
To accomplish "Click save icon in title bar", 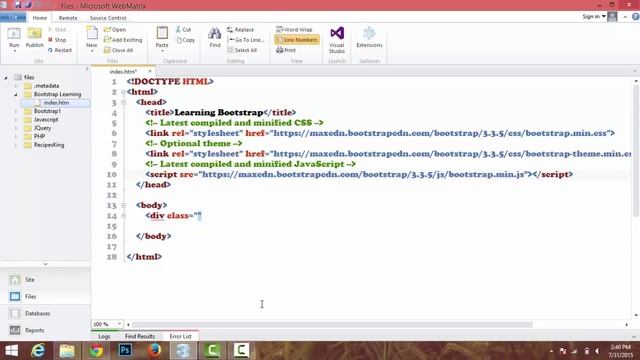I will click(x=18, y=5).
